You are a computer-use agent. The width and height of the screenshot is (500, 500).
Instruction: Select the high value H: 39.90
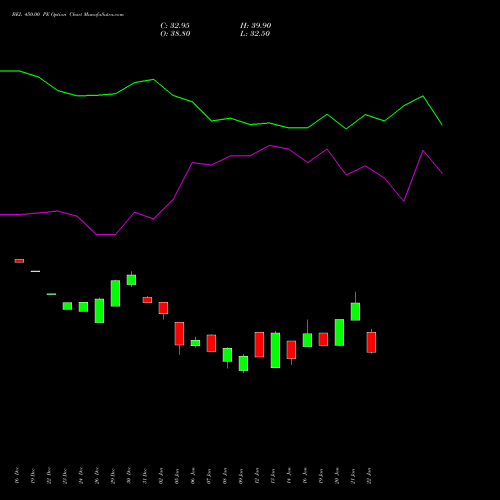click(256, 26)
